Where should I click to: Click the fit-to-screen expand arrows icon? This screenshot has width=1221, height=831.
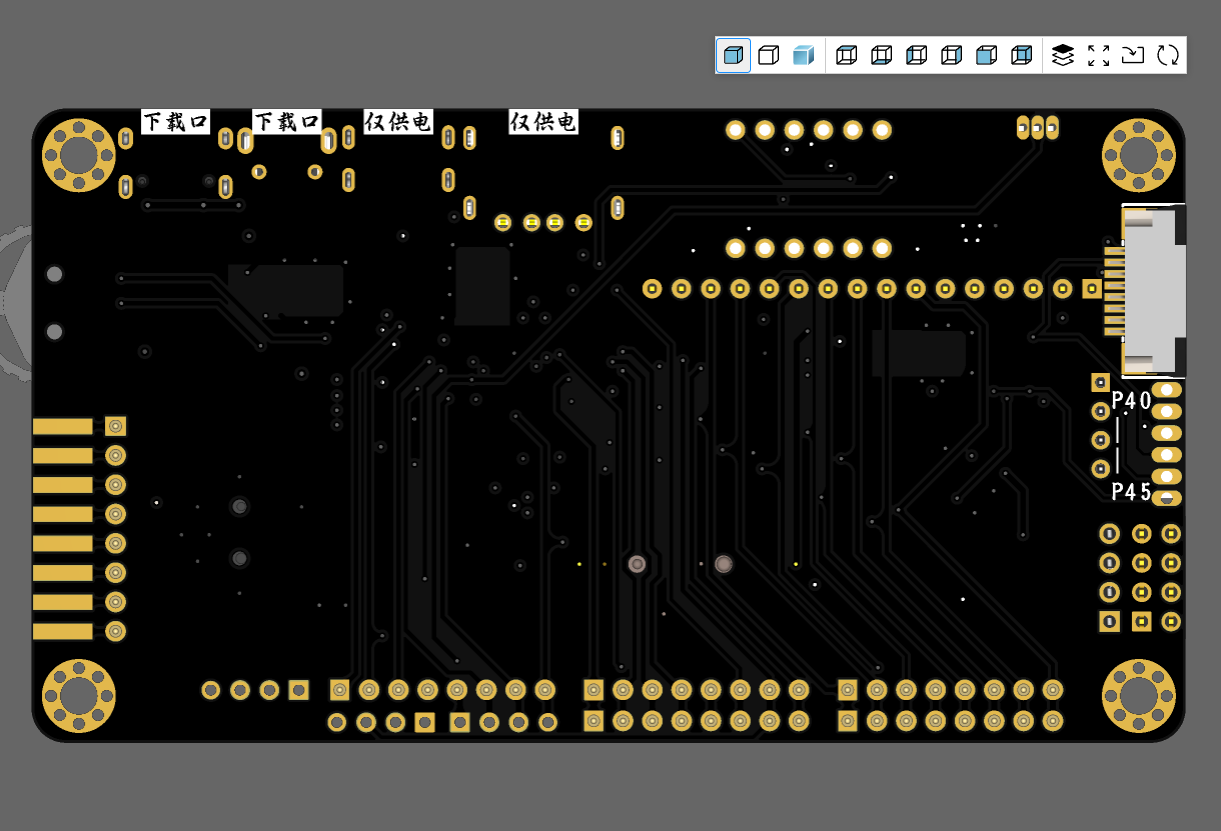tap(1098, 55)
